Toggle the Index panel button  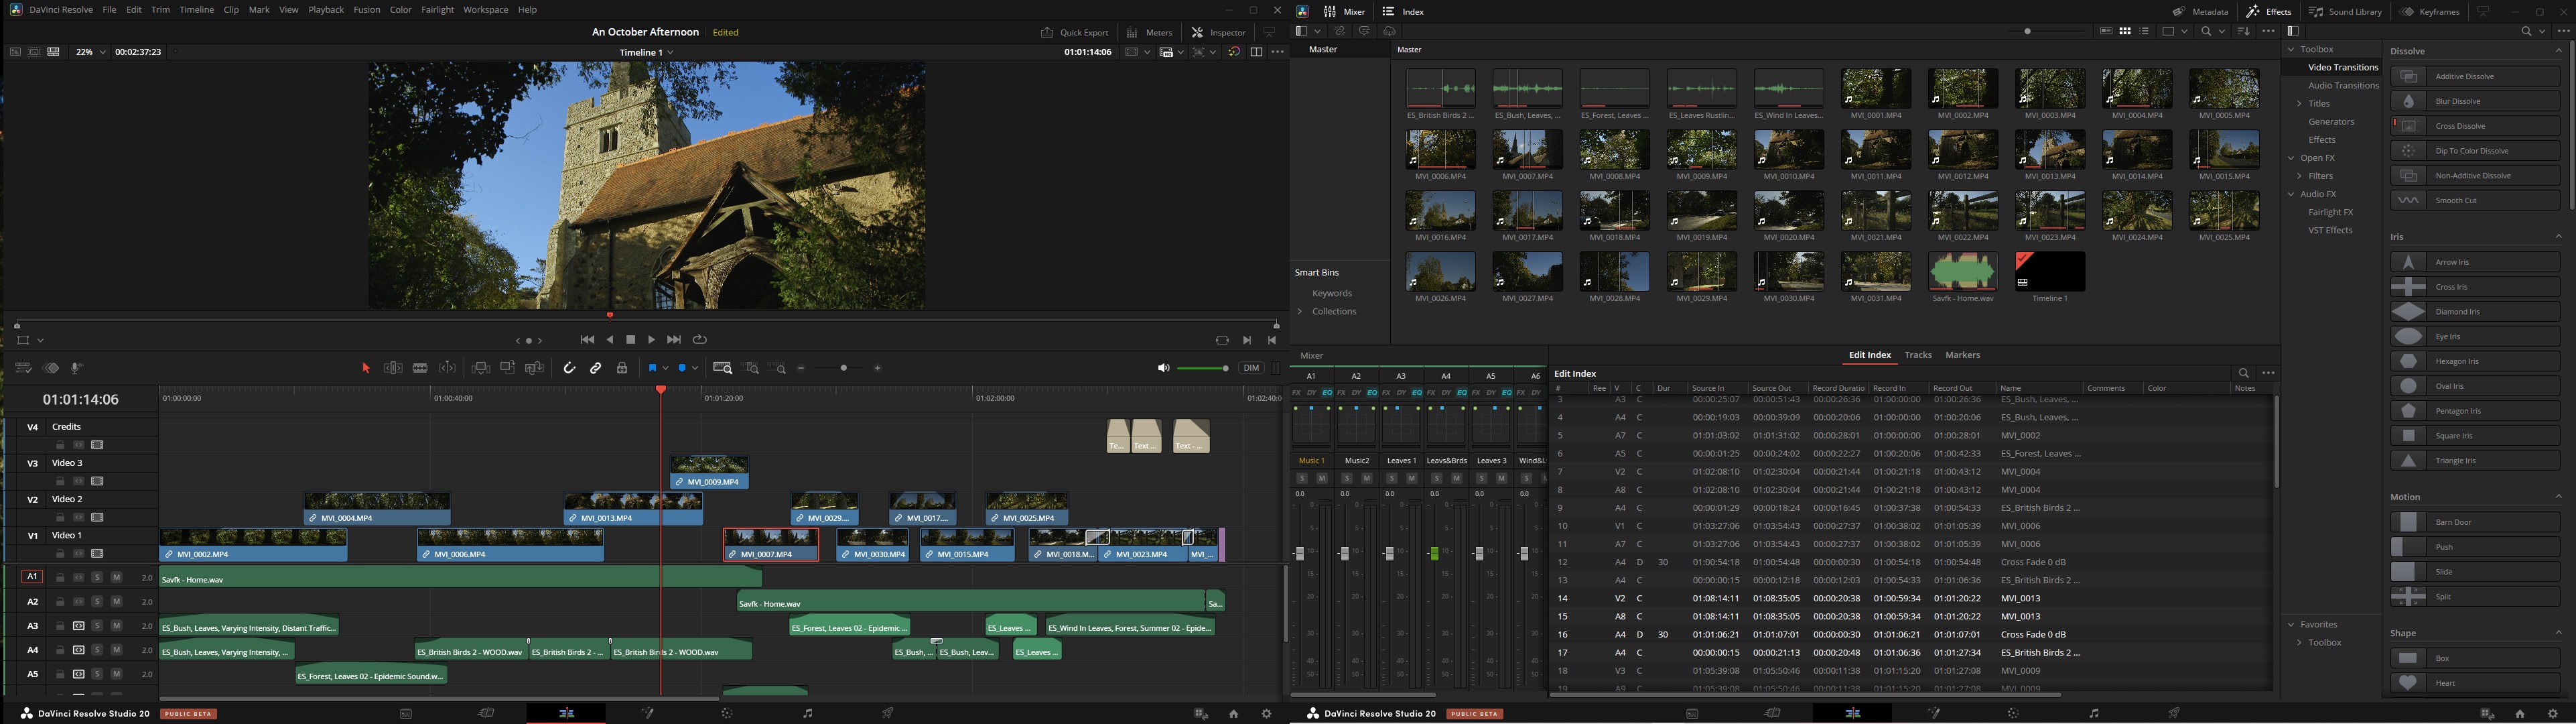click(x=1403, y=12)
